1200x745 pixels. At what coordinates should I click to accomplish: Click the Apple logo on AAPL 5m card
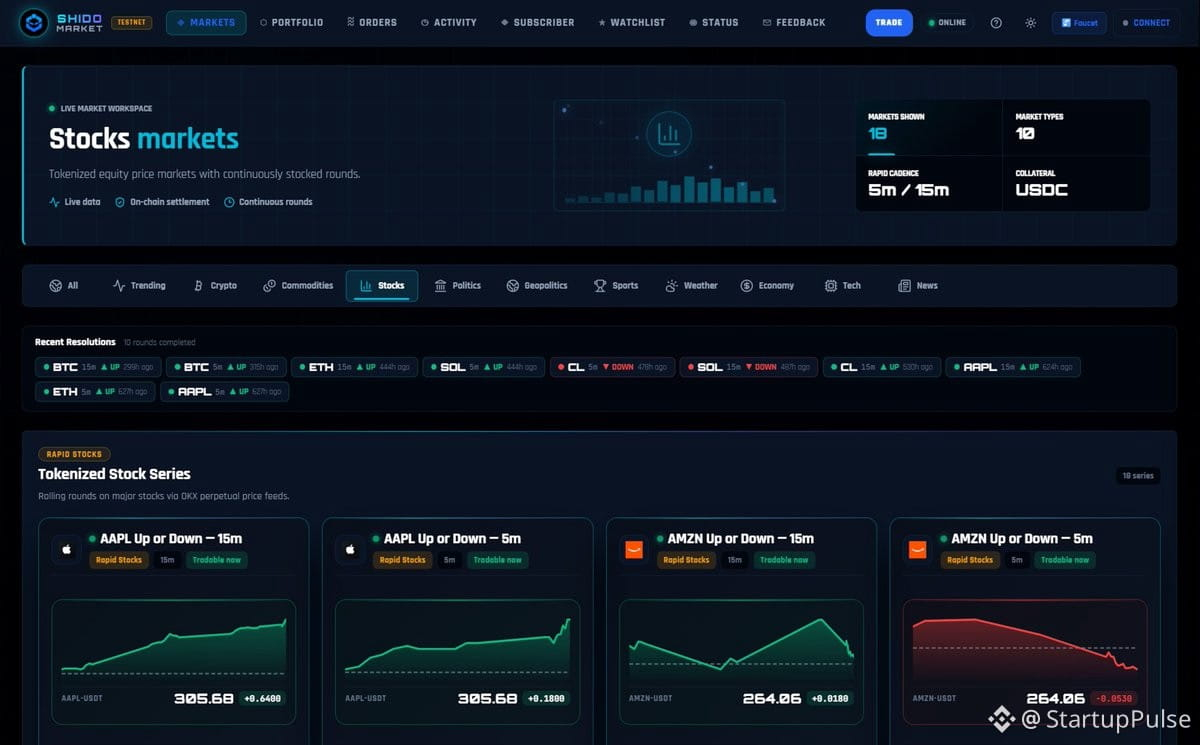[350, 550]
